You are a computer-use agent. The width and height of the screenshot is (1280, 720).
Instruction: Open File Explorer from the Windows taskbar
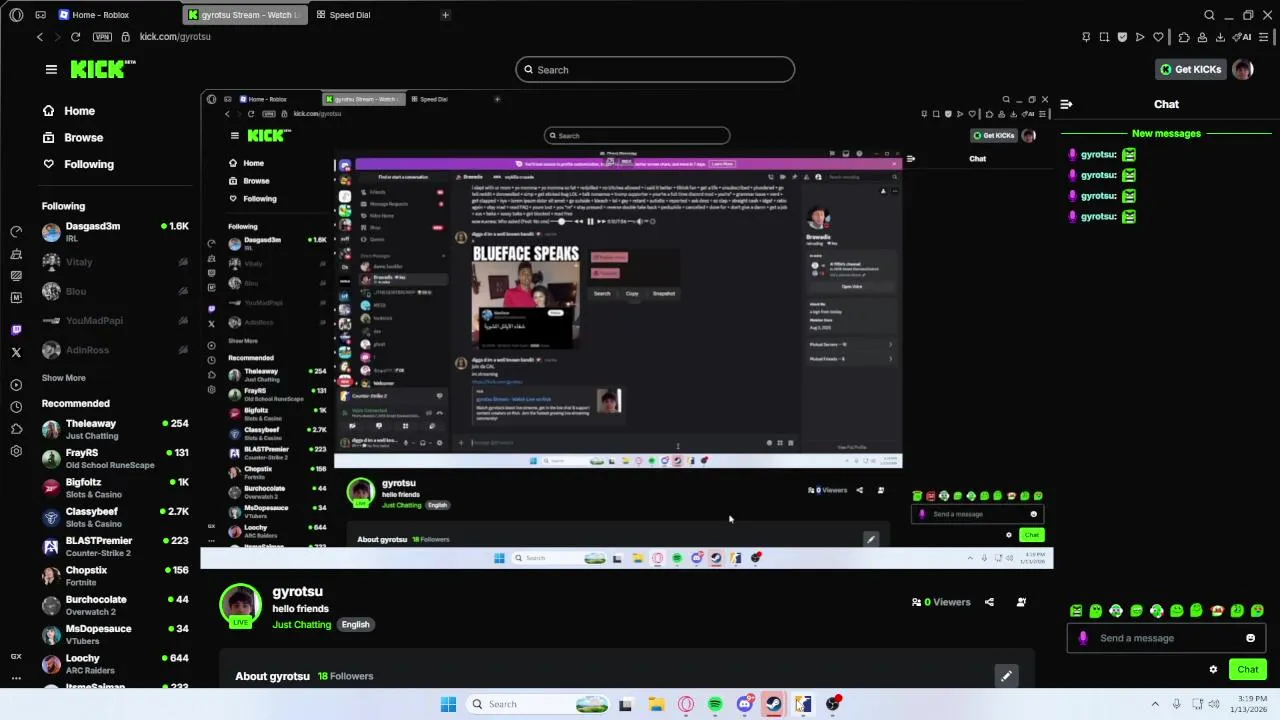pyautogui.click(x=656, y=704)
